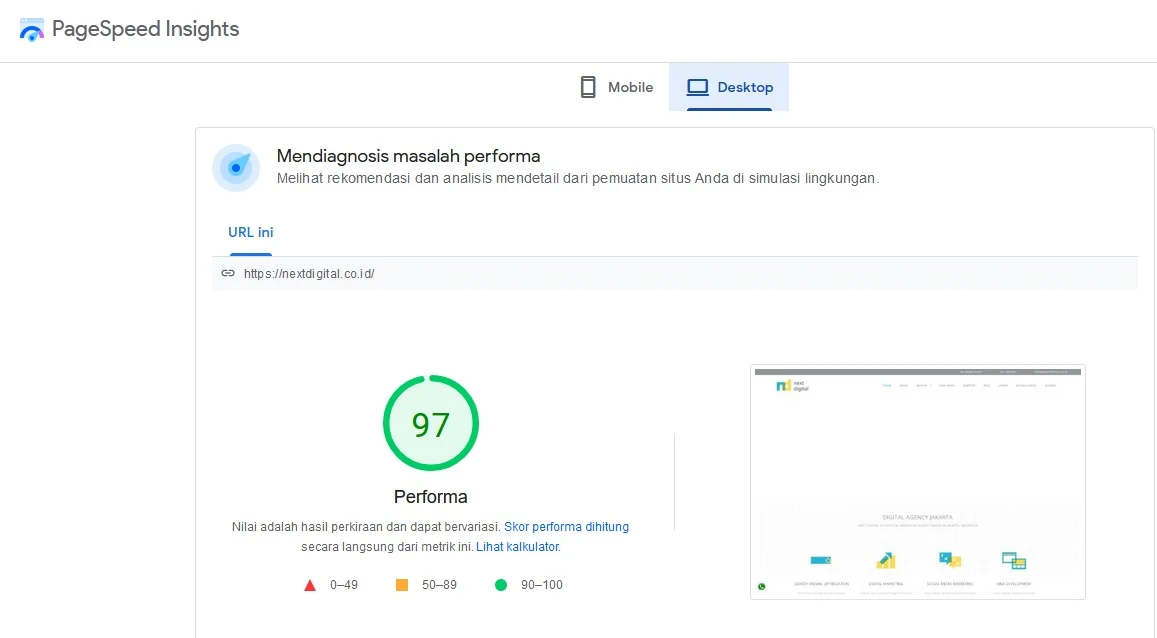Select the Desktop tab label
1157x638 pixels.
745,87
